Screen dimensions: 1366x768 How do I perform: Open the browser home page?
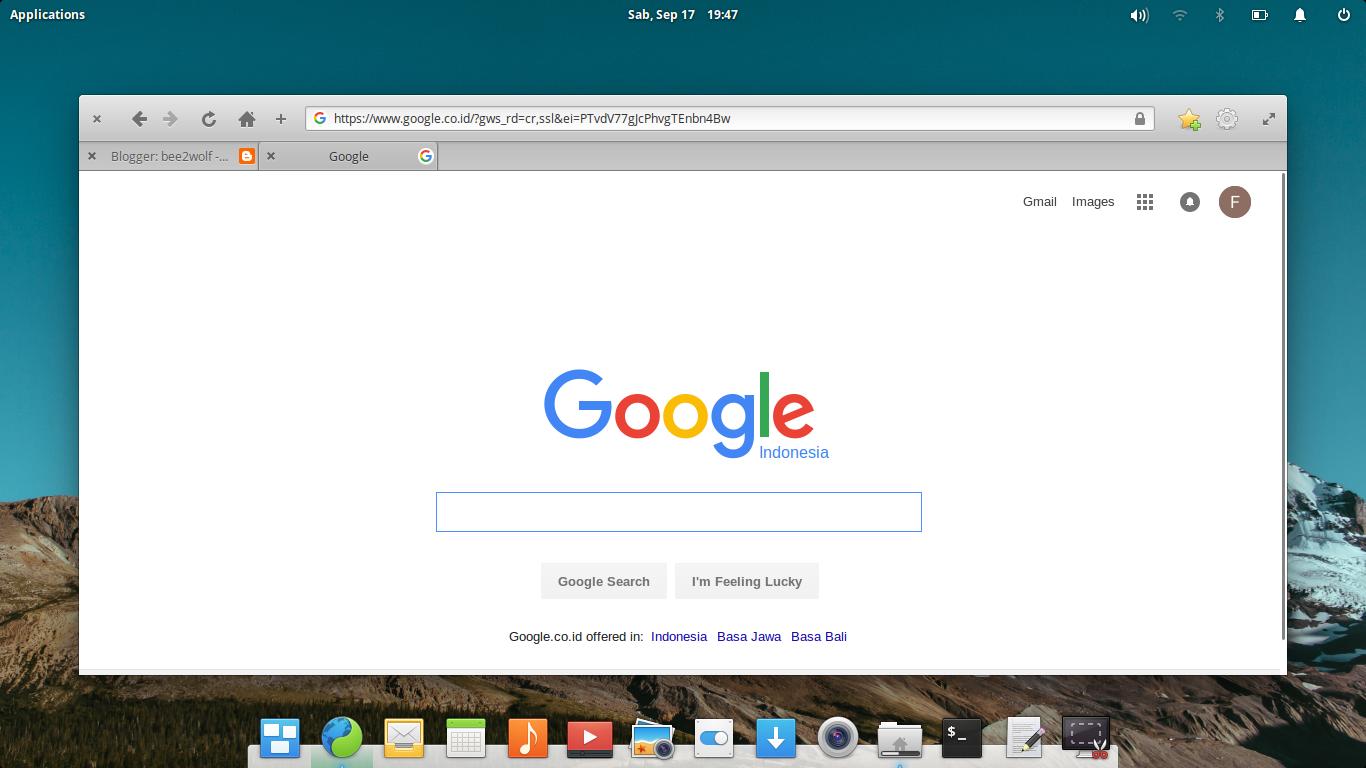pos(247,118)
